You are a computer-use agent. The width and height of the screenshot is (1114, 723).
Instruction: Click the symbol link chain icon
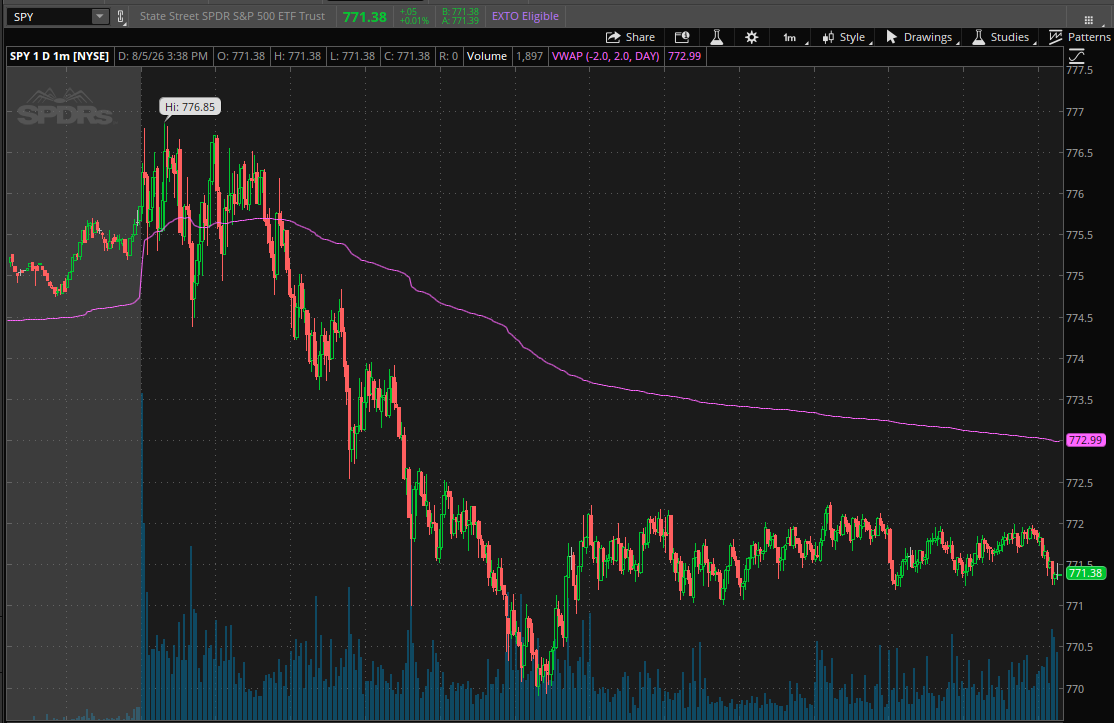point(121,16)
